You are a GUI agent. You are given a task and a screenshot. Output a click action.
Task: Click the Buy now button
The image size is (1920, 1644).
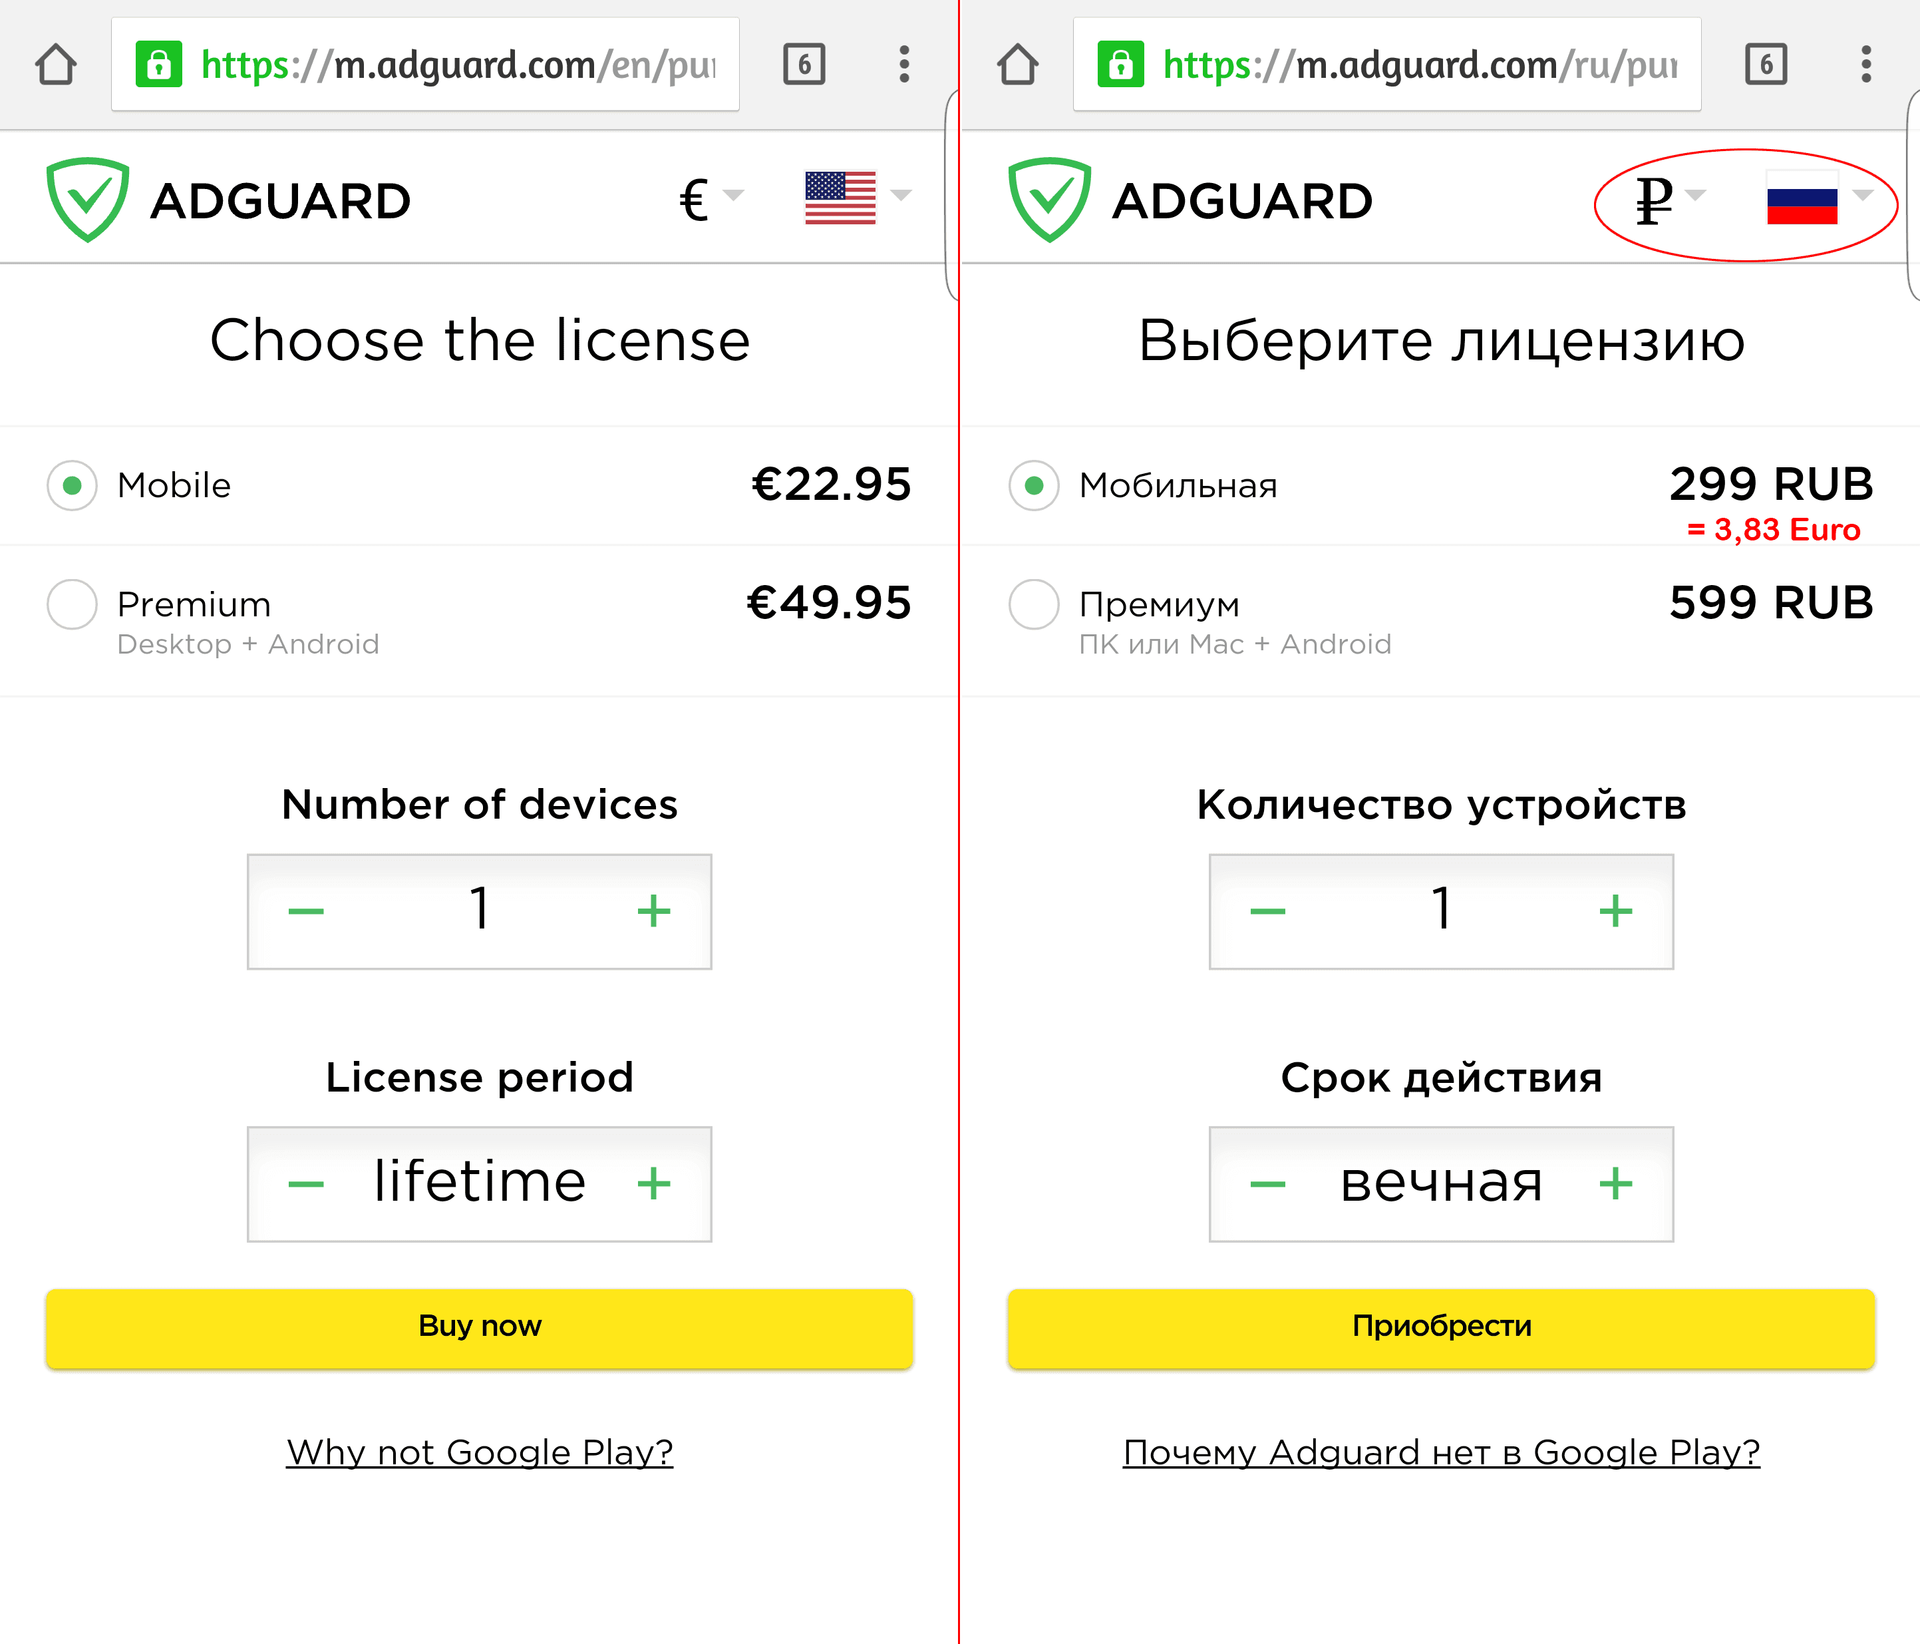[x=479, y=1327]
